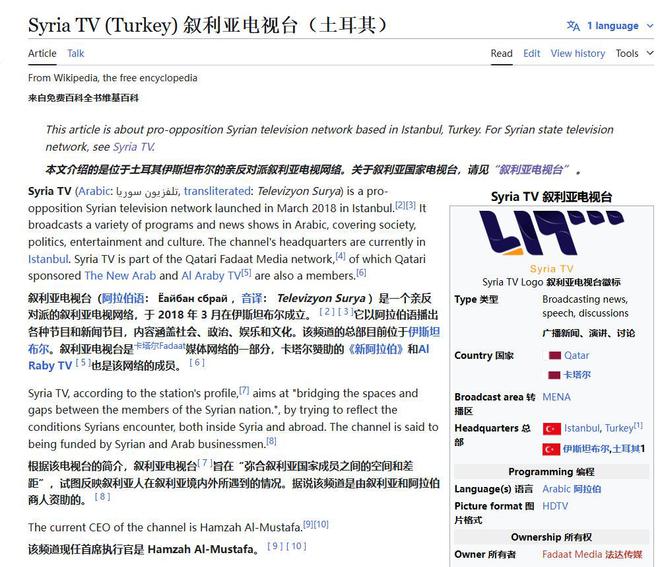Select the Read tab
660x567 pixels.
[x=501, y=54]
